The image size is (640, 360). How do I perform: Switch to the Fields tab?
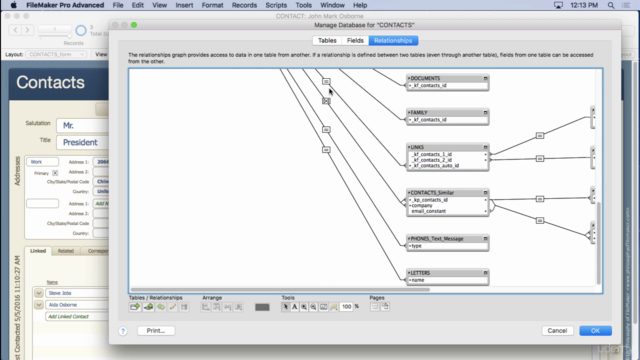tap(355, 40)
